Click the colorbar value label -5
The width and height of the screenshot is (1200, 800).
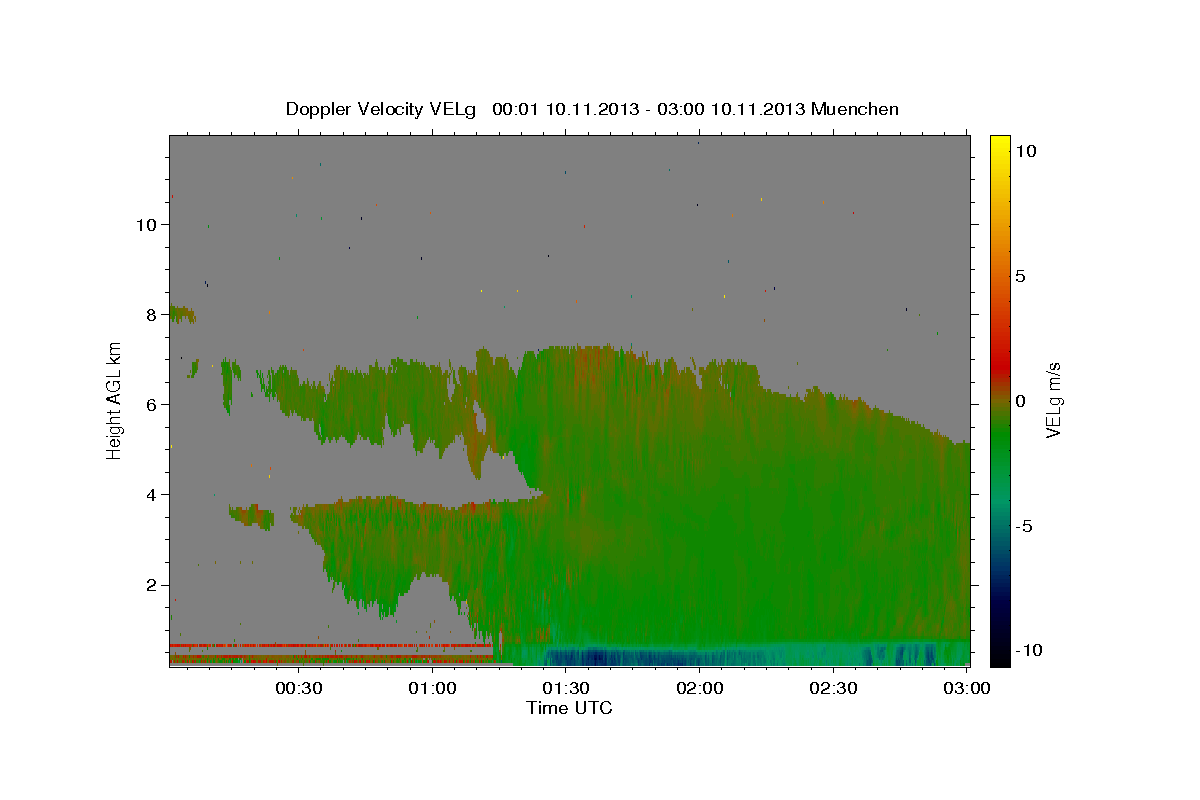click(1023, 526)
